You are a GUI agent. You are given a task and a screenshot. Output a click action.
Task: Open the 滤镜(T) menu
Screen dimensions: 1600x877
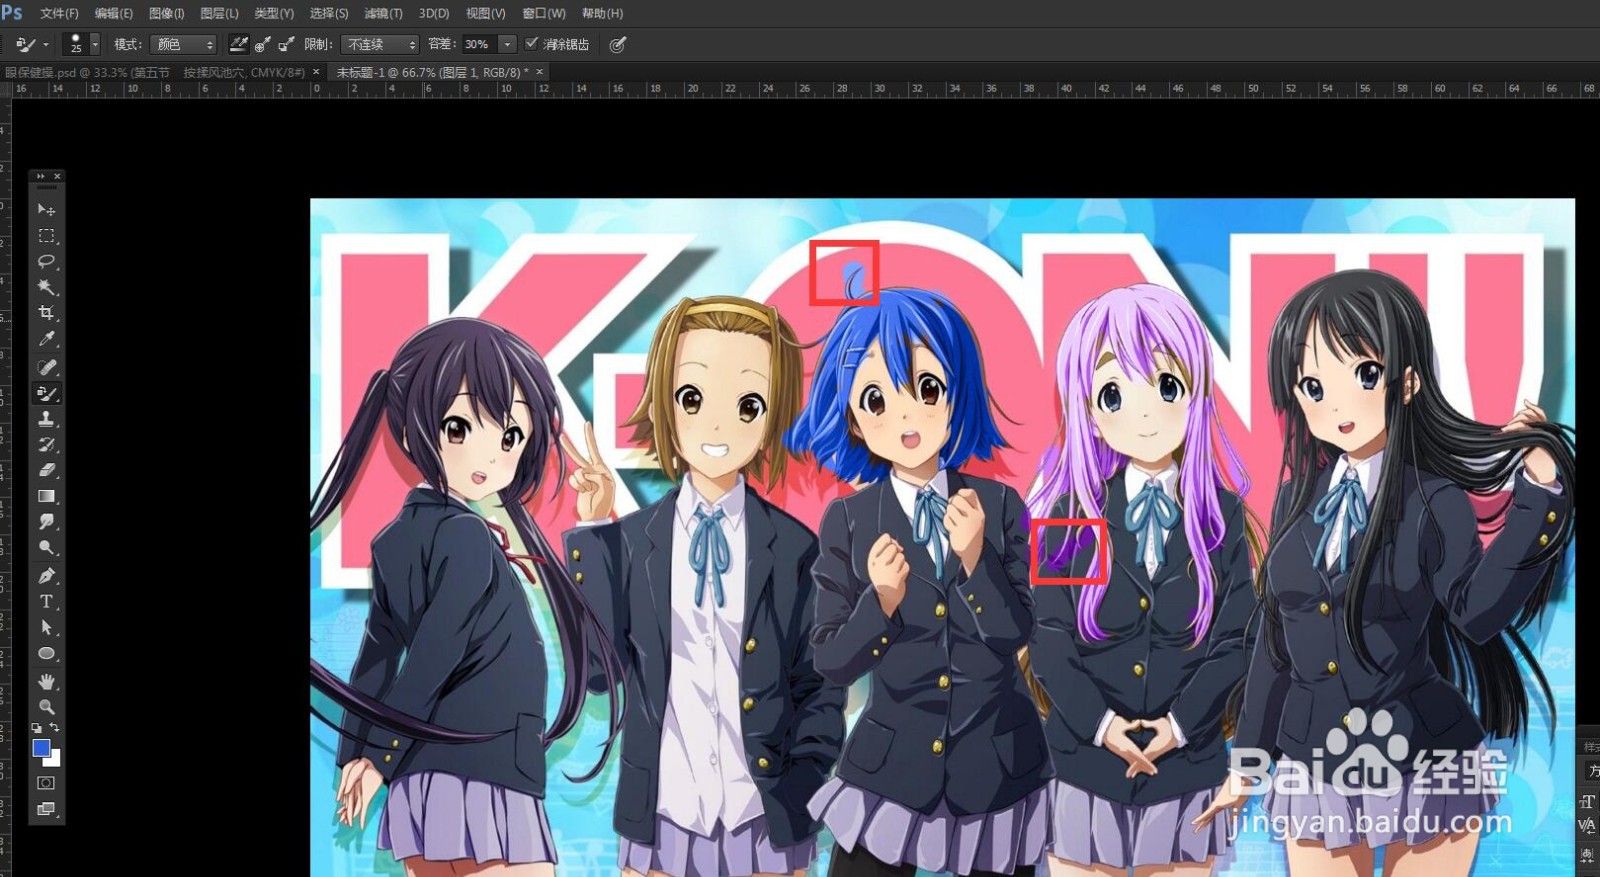(383, 13)
